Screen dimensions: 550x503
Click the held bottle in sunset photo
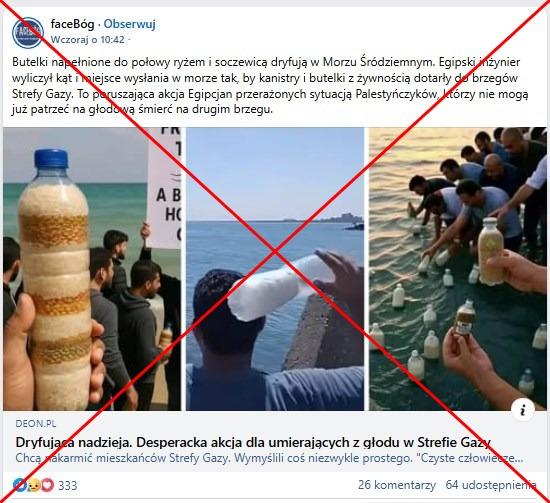(x=491, y=251)
